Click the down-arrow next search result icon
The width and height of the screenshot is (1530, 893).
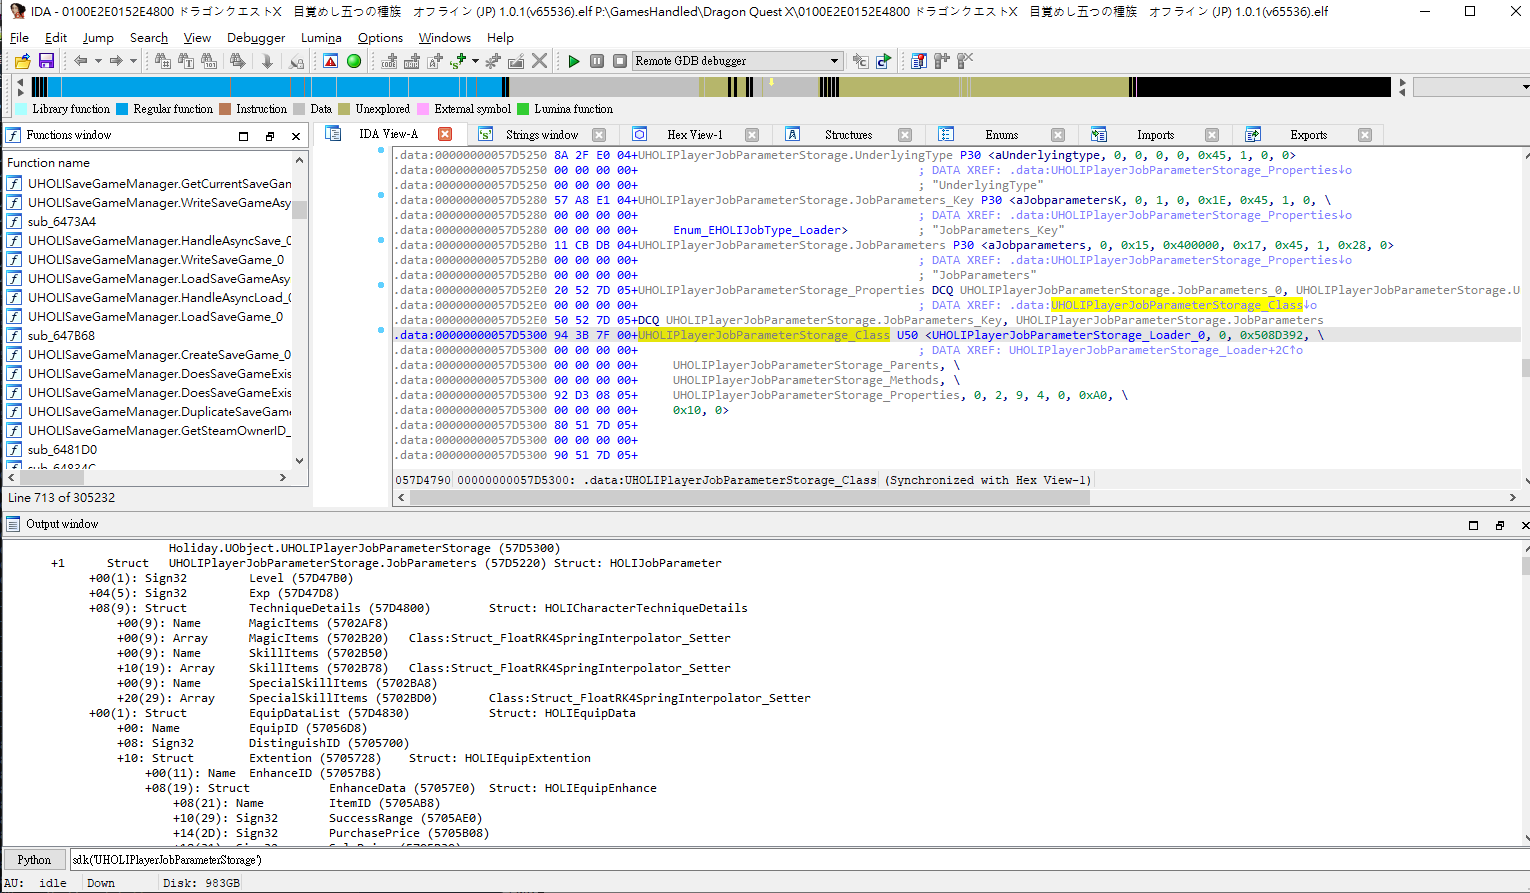coord(267,61)
